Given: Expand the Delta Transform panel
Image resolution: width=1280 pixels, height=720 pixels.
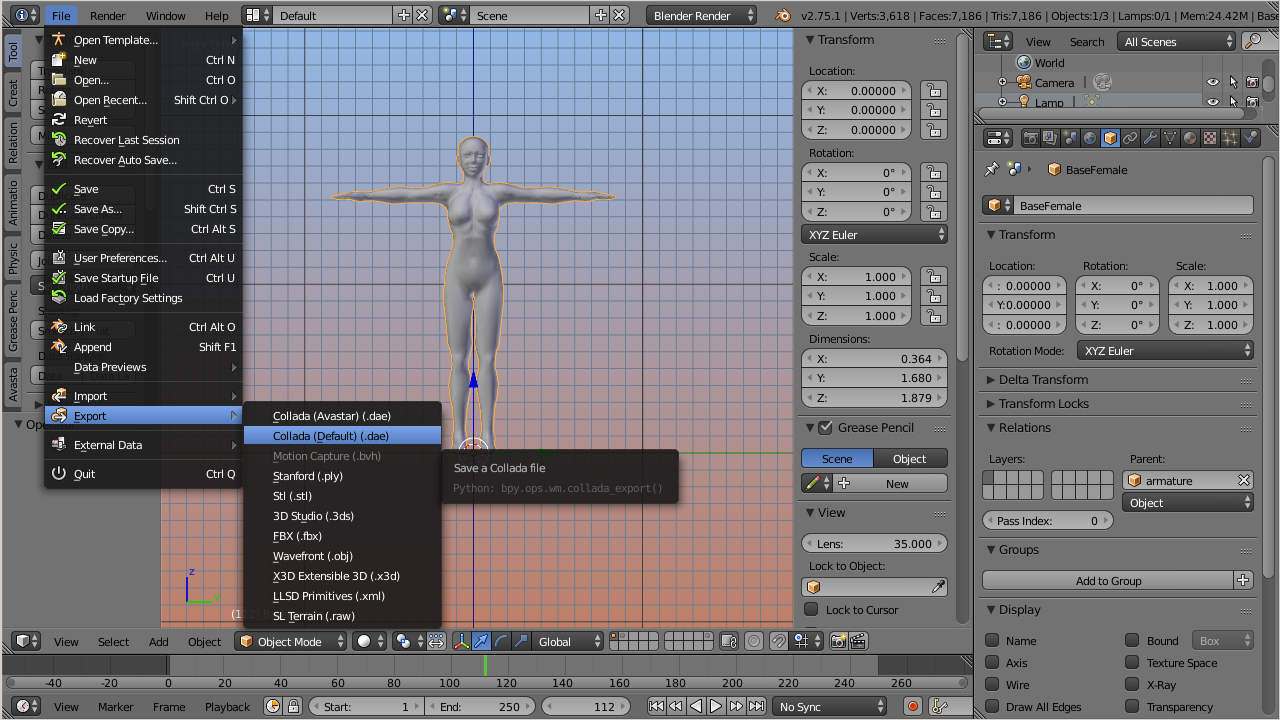Looking at the screenshot, I should [1043, 380].
